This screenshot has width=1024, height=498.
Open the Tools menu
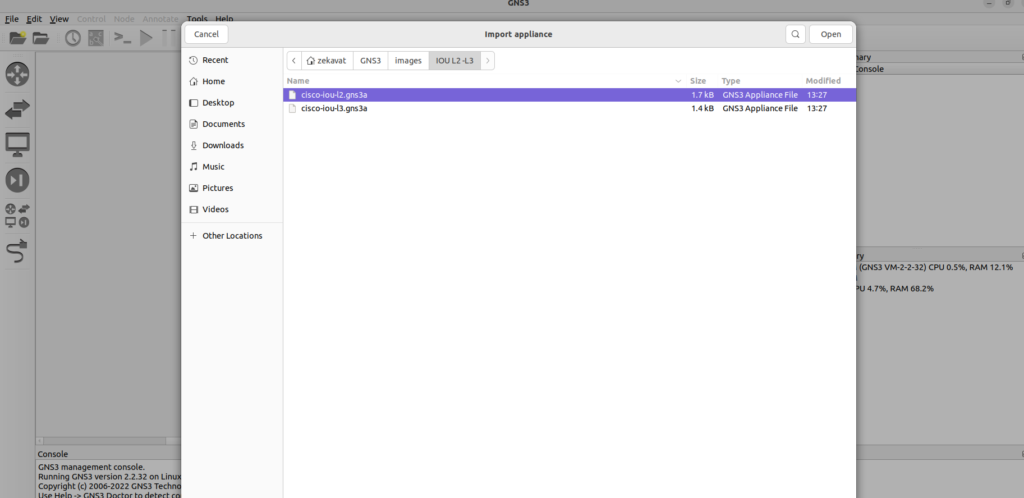pyautogui.click(x=197, y=19)
